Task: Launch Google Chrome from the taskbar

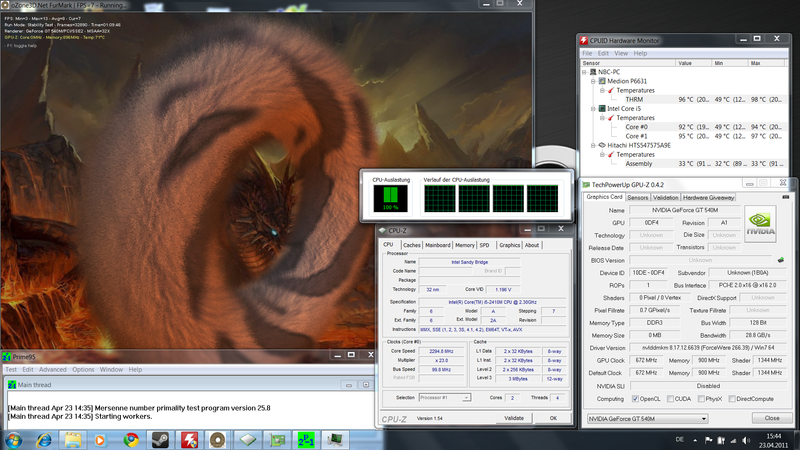Action: point(131,439)
